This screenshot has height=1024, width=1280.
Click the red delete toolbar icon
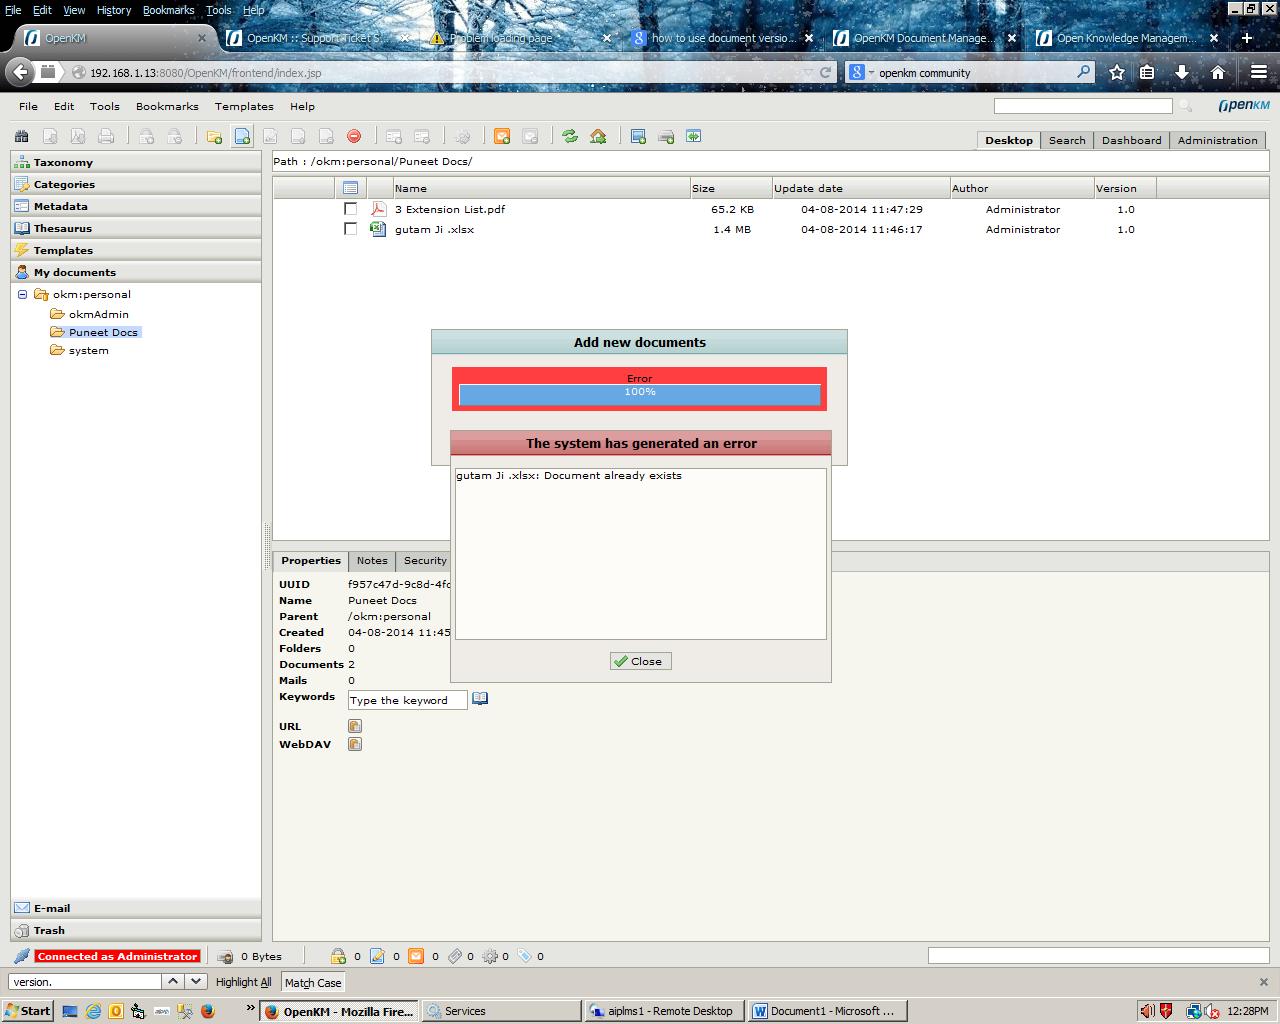pyautogui.click(x=354, y=137)
